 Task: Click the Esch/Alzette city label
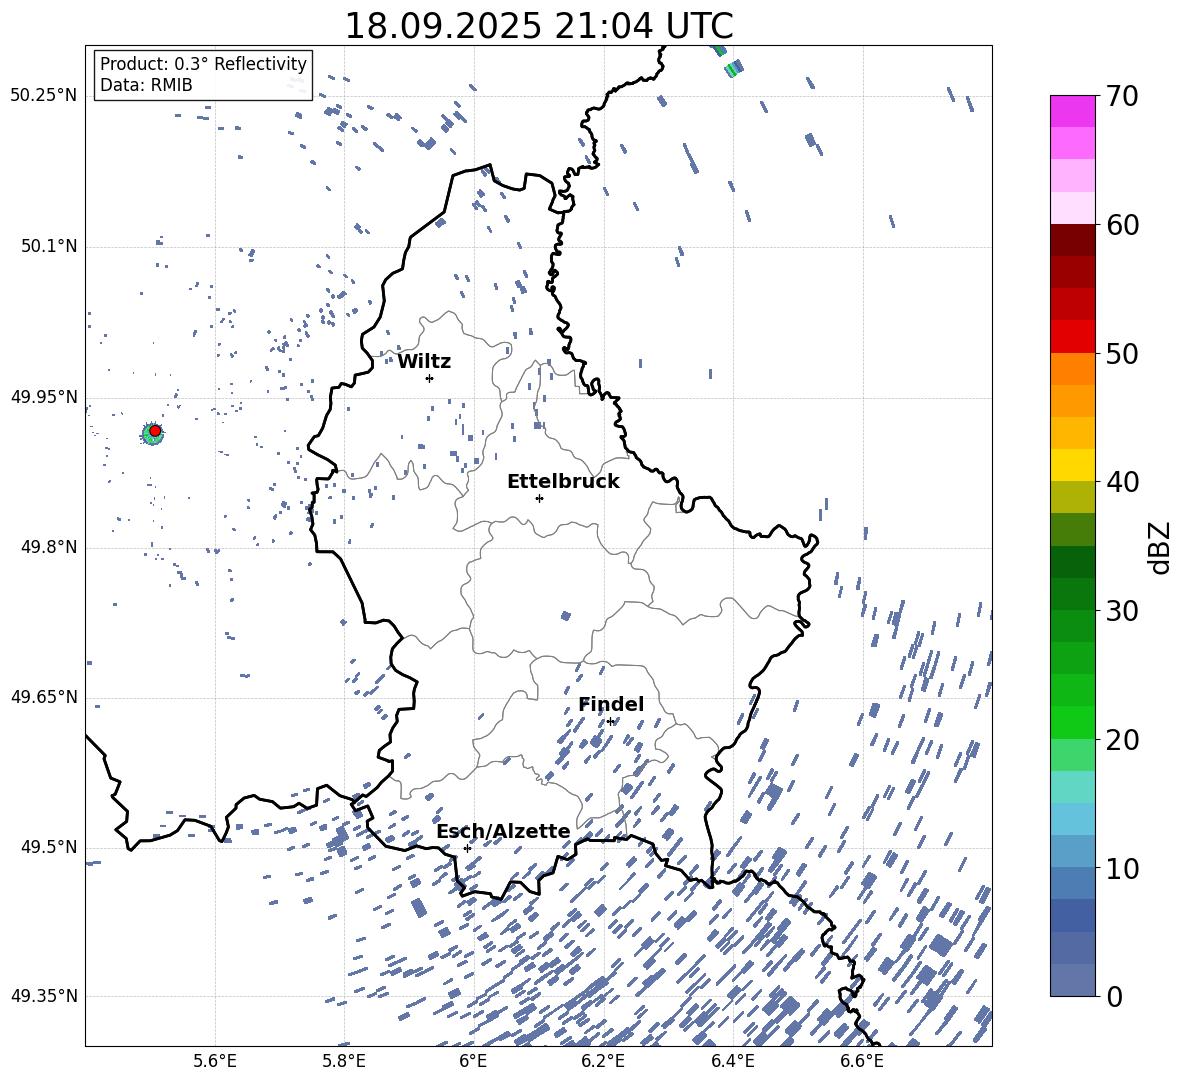coord(503,831)
